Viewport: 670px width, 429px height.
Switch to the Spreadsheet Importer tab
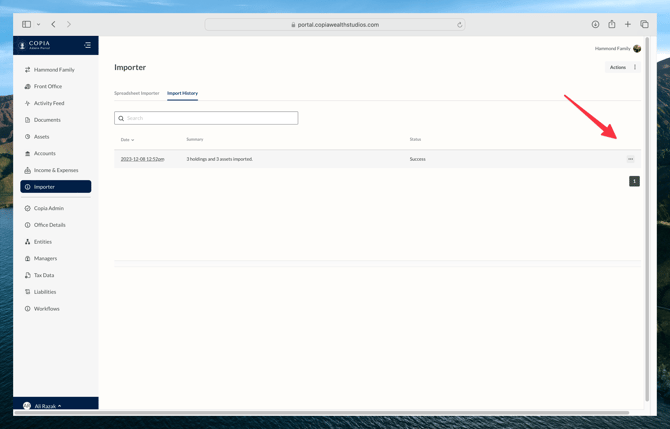coord(136,93)
